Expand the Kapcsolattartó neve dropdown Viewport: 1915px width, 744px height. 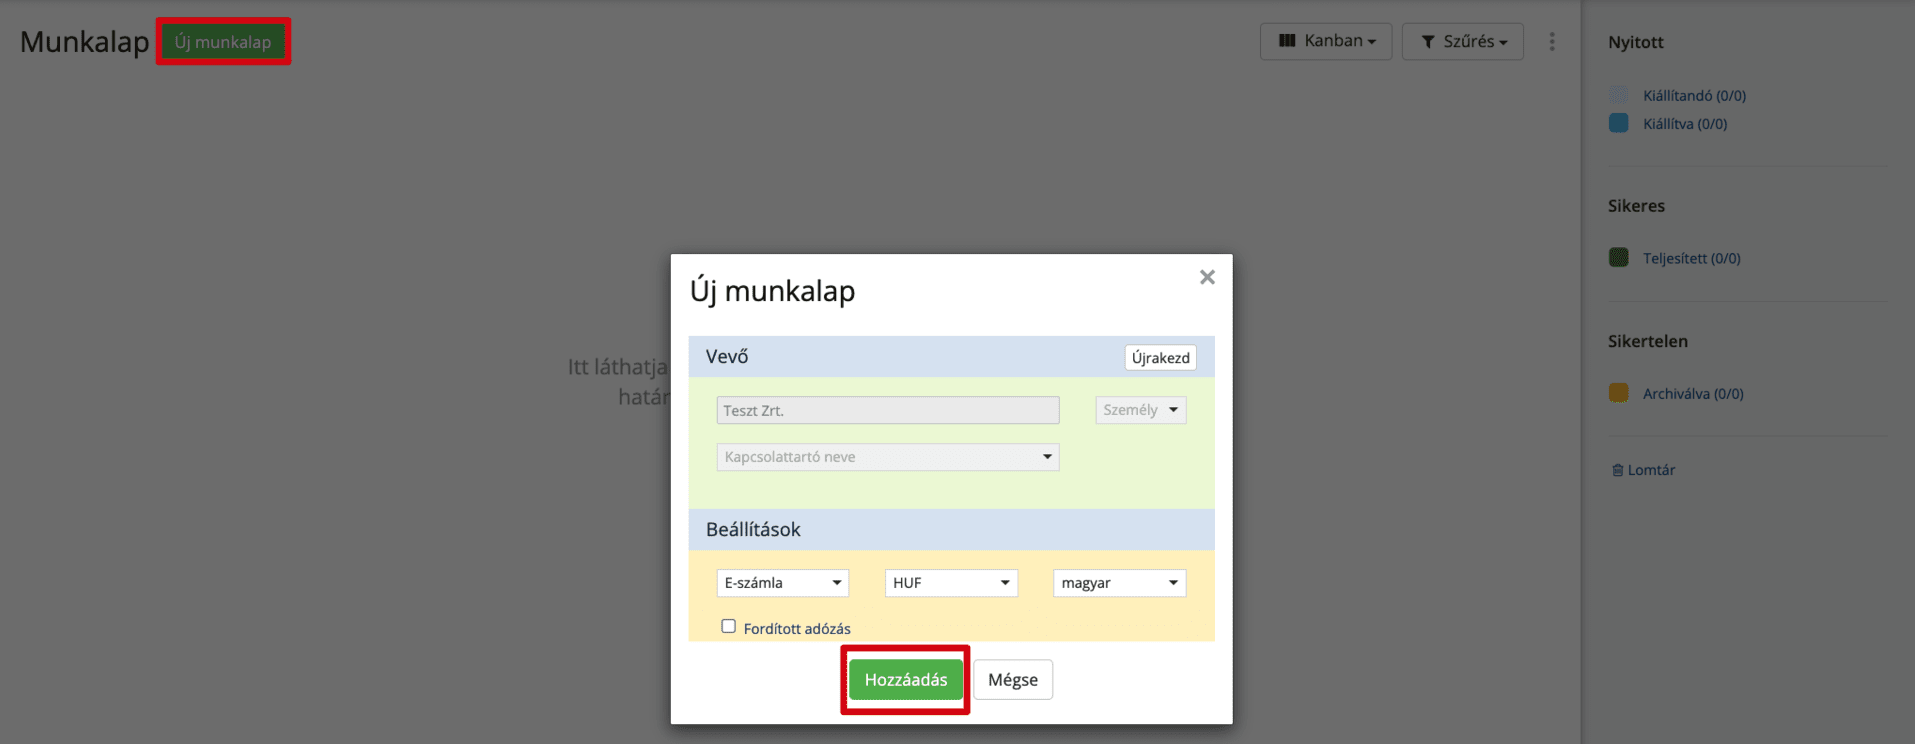coord(888,457)
